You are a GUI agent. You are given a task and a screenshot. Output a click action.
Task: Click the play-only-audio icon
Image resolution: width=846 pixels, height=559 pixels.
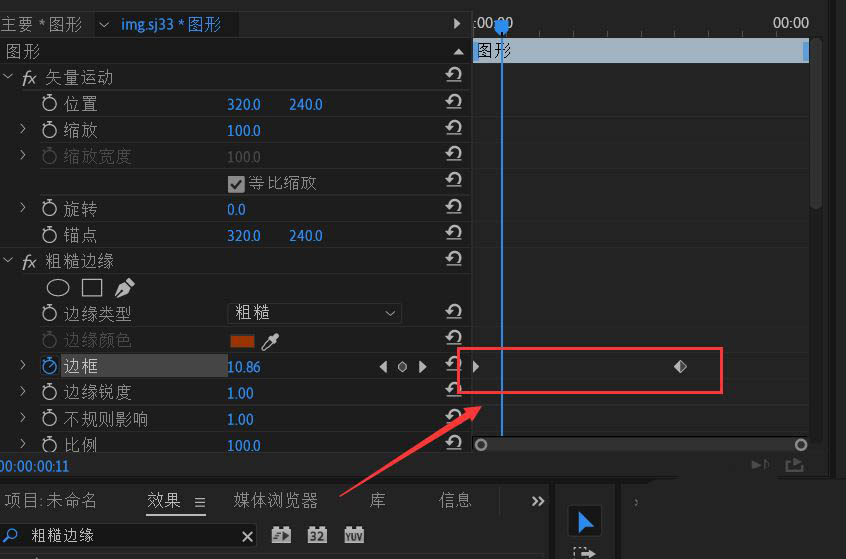pos(761,464)
